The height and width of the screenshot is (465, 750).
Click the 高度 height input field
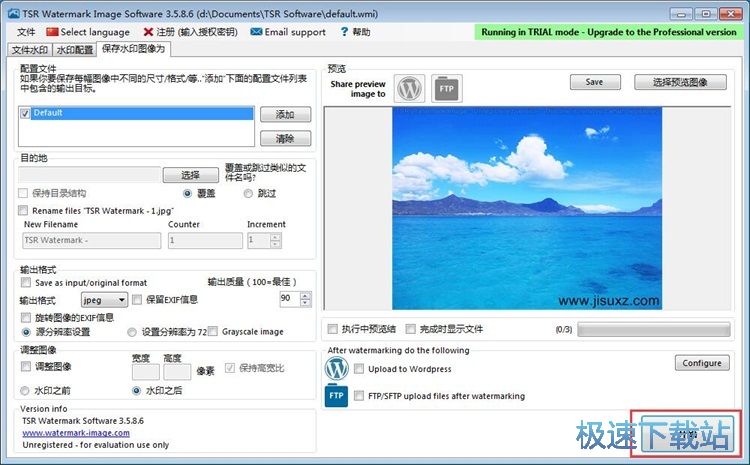click(177, 372)
